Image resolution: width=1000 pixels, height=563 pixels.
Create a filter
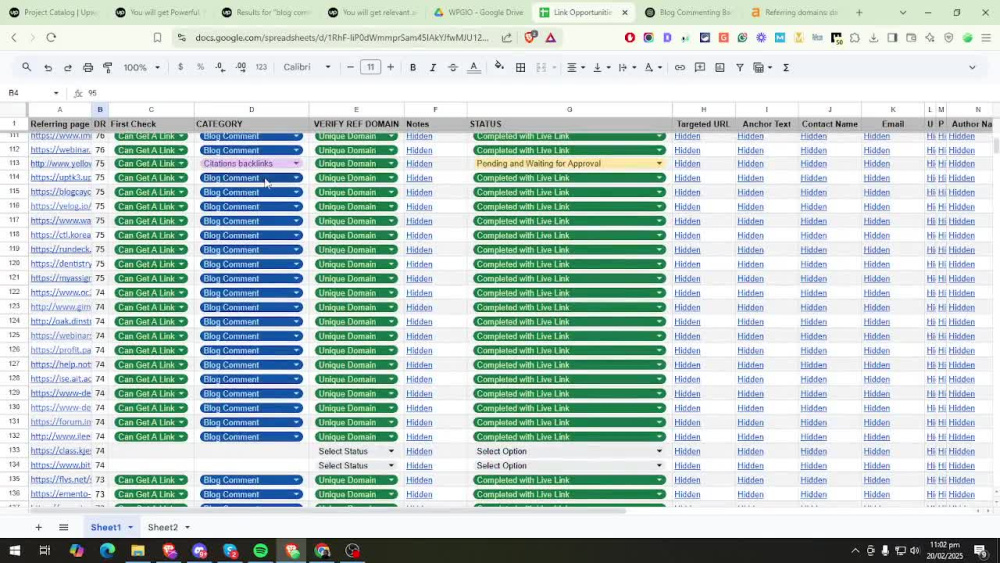(740, 67)
